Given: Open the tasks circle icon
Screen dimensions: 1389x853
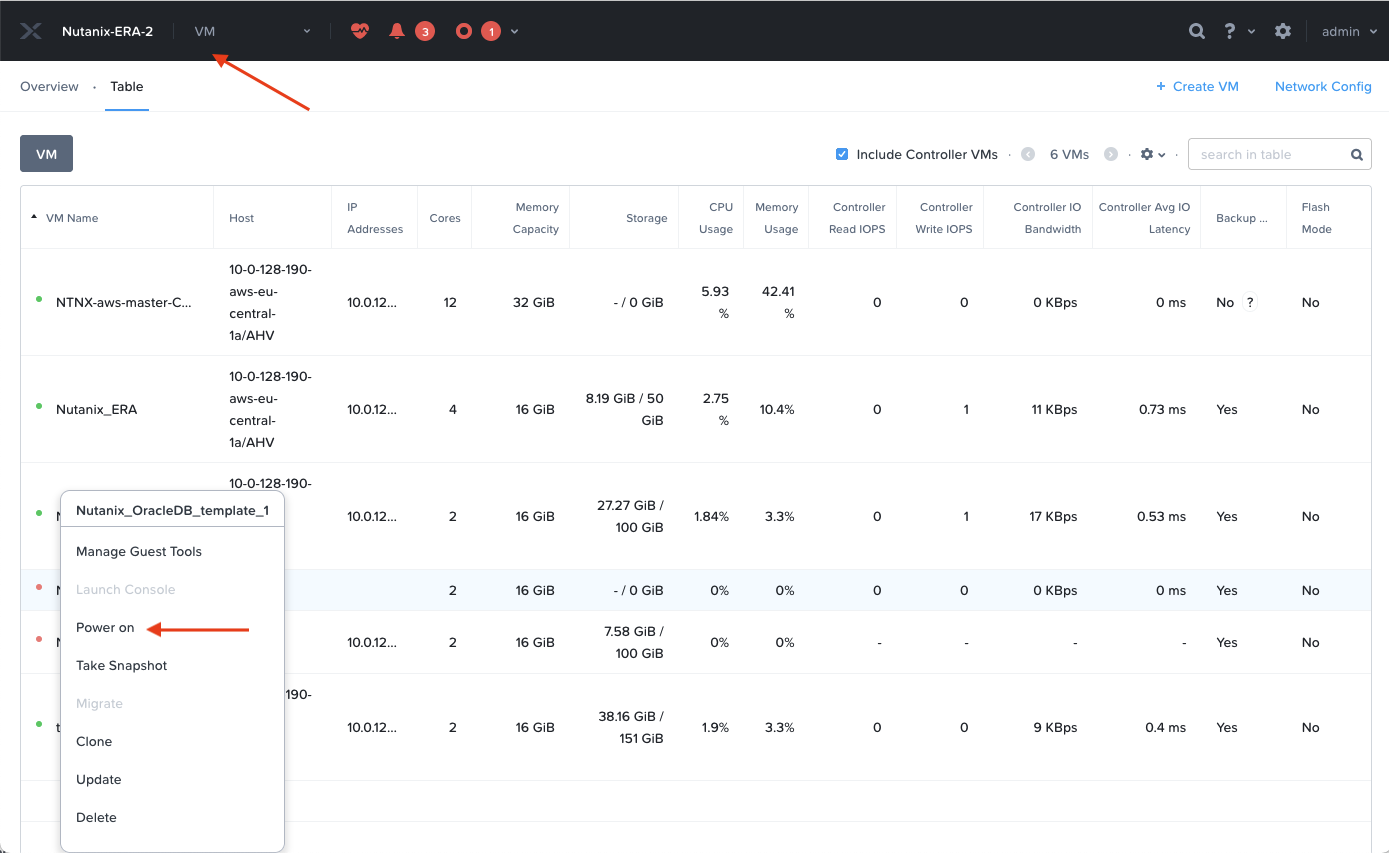Looking at the screenshot, I should tap(463, 31).
